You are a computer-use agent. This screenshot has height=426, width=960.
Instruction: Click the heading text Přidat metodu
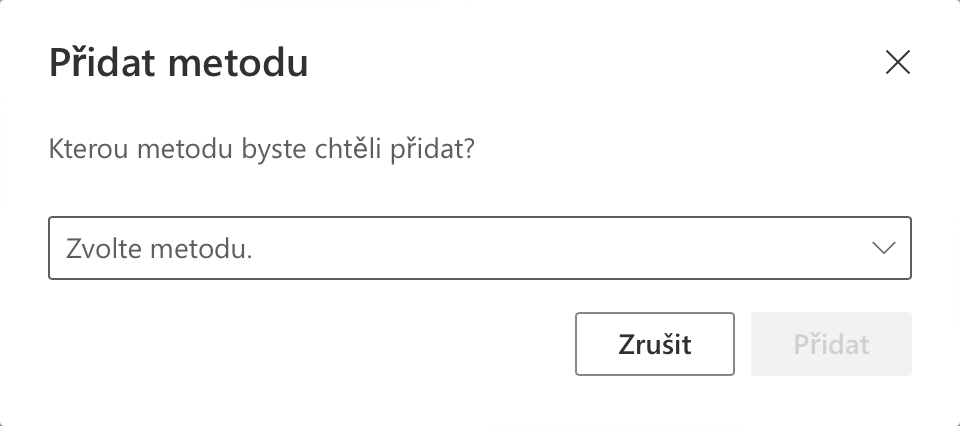[x=178, y=64]
